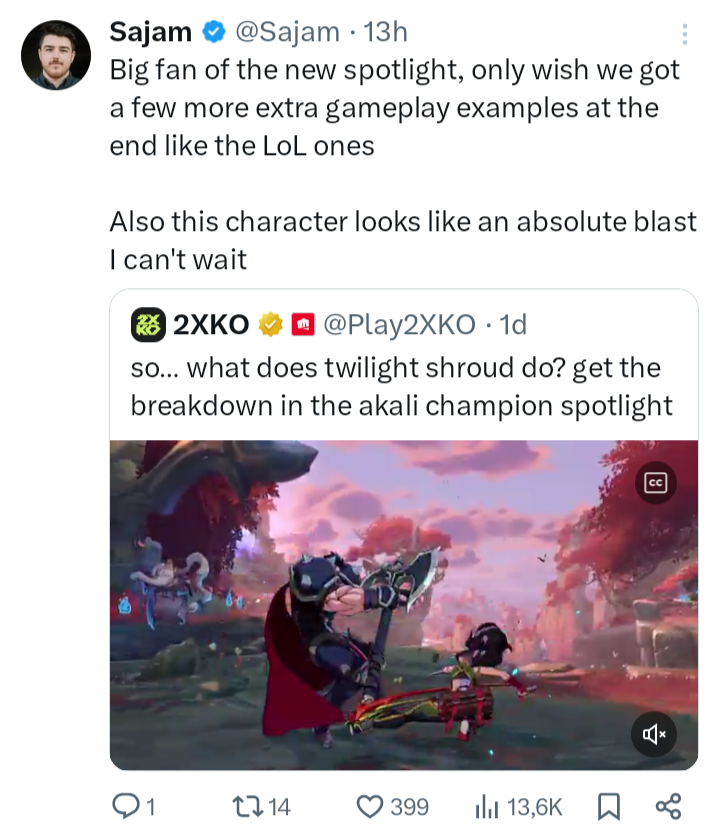Open Sajam's profile picture

(x=56, y=55)
